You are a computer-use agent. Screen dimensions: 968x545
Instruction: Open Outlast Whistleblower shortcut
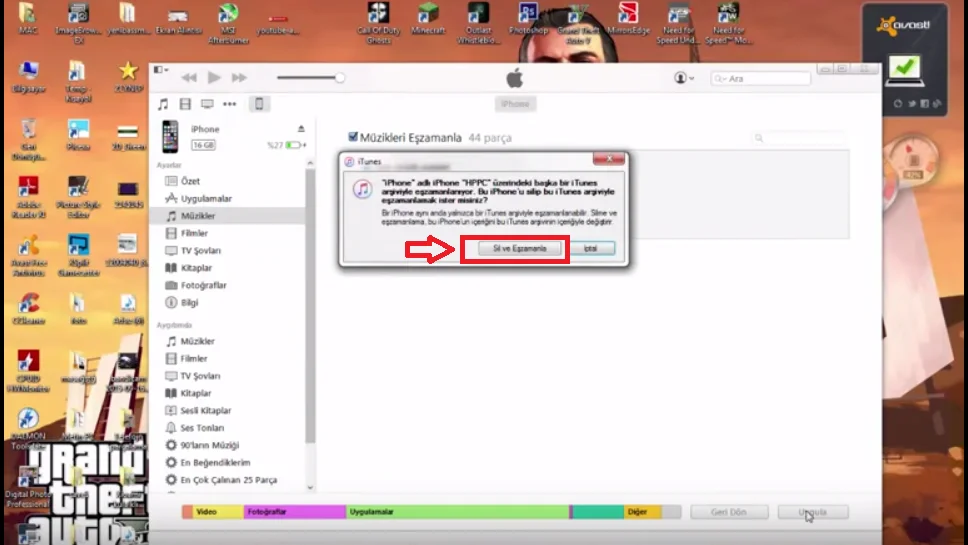coord(478,23)
